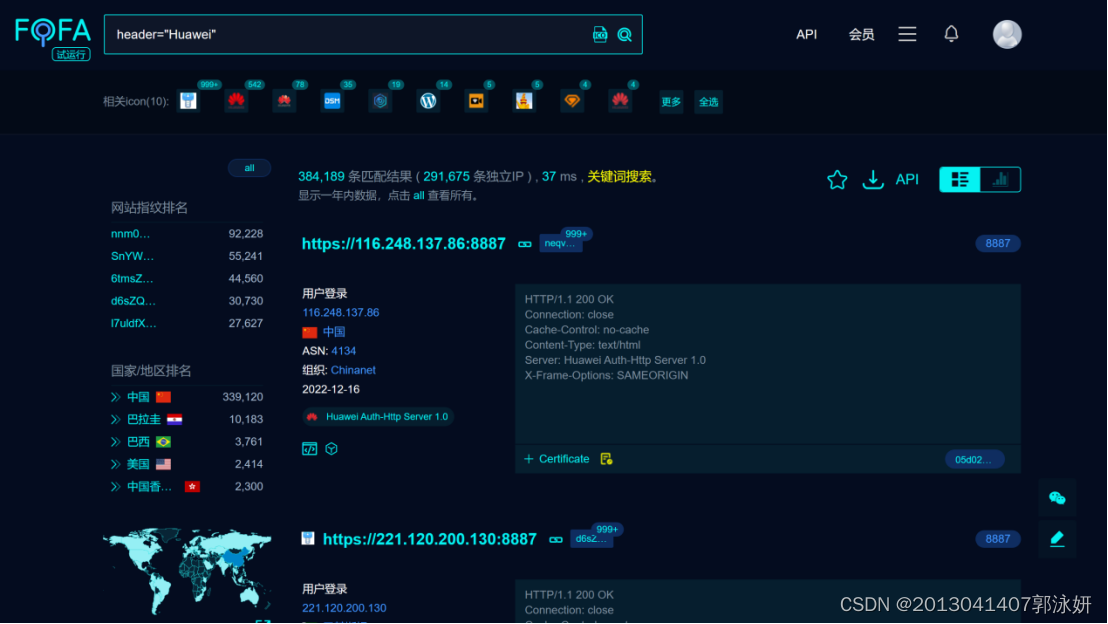The image size is (1108, 624).
Task: Switch to list view mode
Action: coord(960,179)
